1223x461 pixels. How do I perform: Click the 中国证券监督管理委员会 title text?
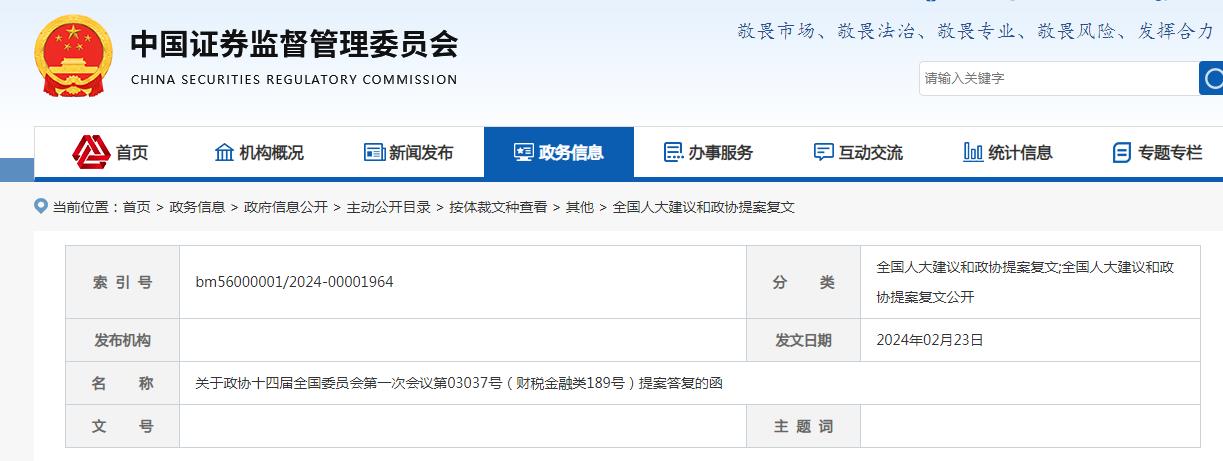point(294,43)
